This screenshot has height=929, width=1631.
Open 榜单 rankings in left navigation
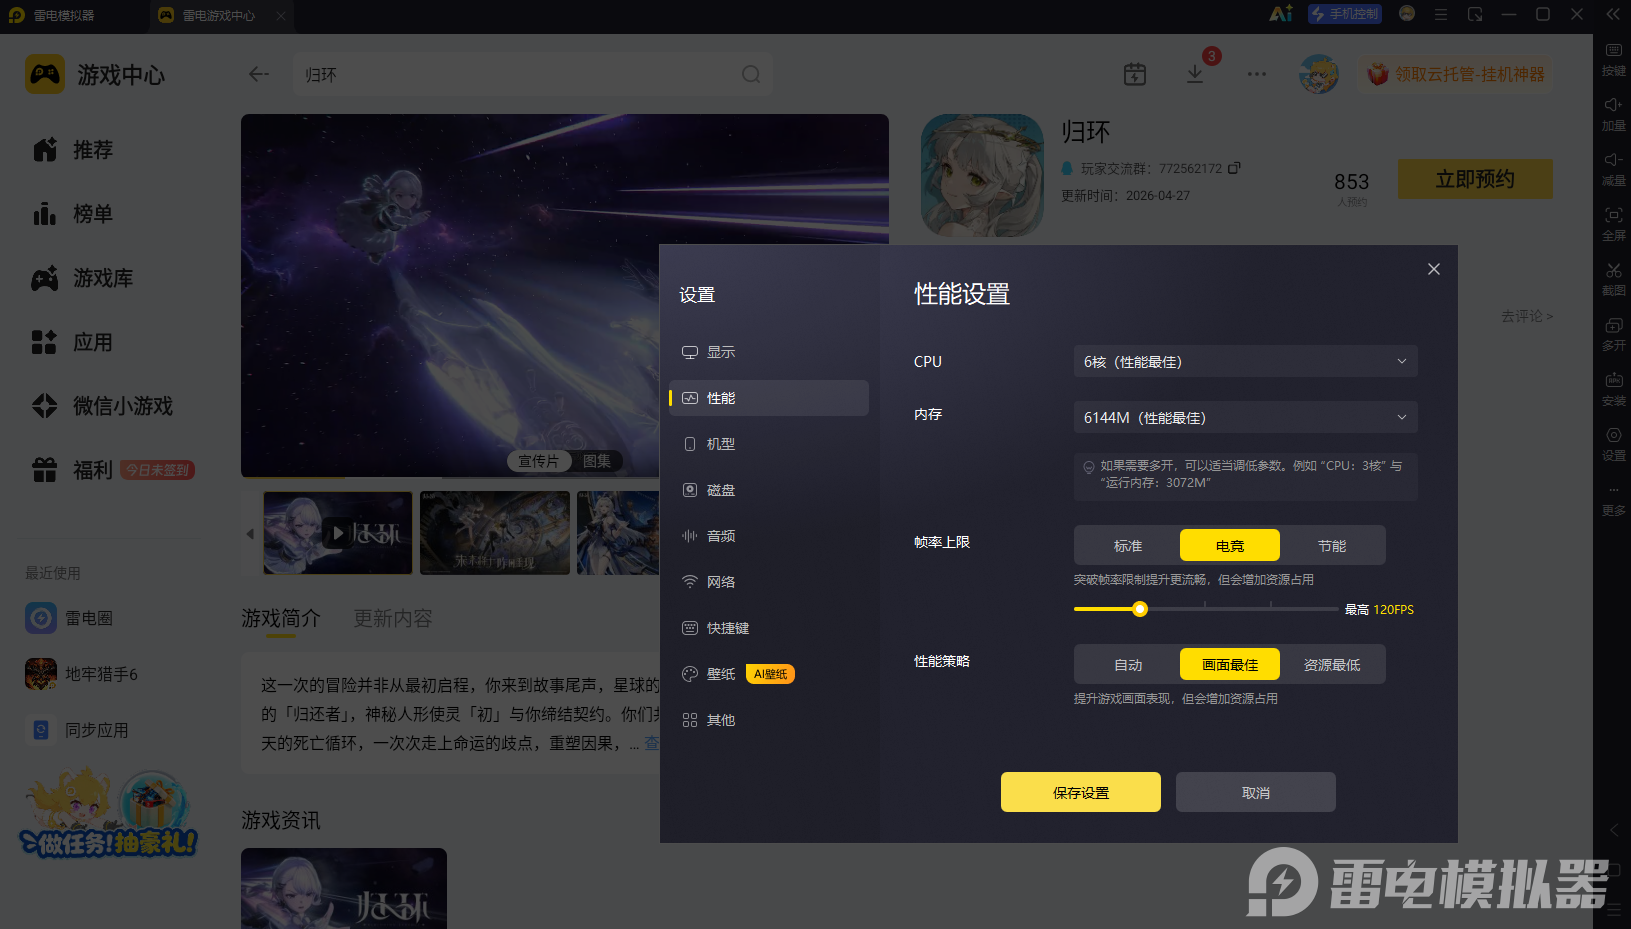click(x=72, y=214)
